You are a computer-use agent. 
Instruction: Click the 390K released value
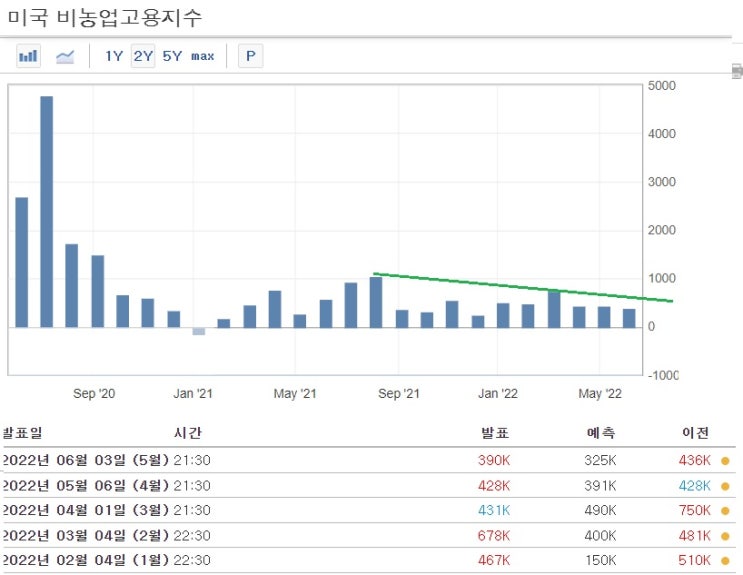point(494,460)
